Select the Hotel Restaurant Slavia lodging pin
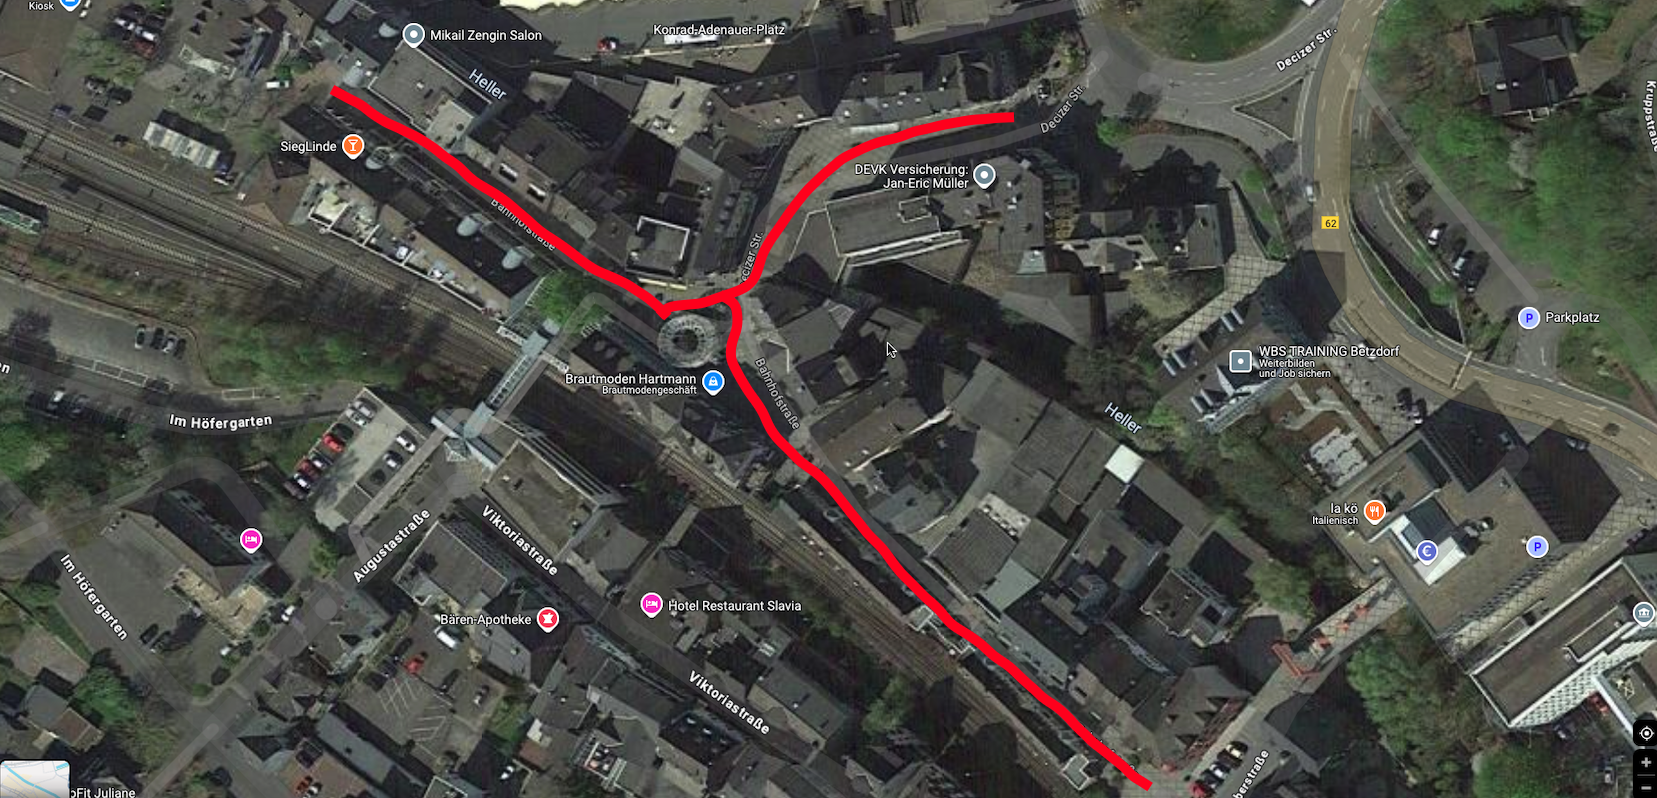The width and height of the screenshot is (1657, 798). tap(651, 604)
